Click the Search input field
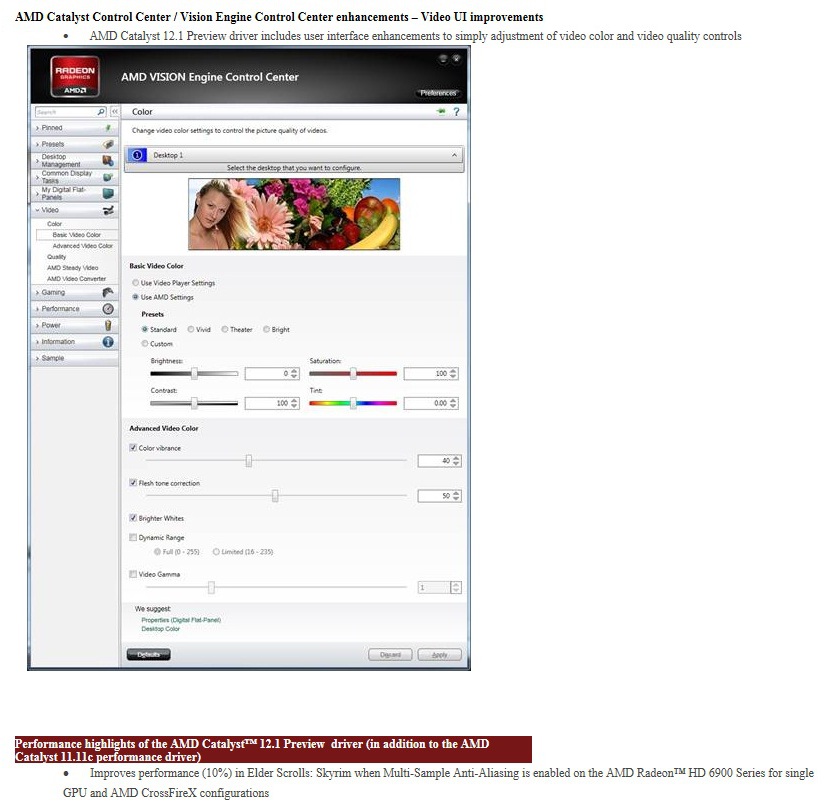824x810 pixels. coord(66,112)
